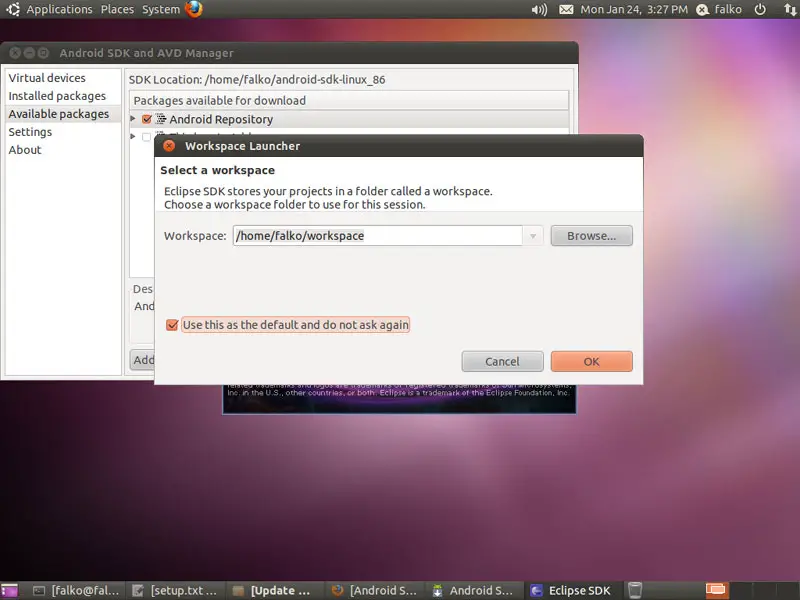Screen dimensions: 800x600
Task: Open the volume control in the top panel
Action: click(x=539, y=9)
